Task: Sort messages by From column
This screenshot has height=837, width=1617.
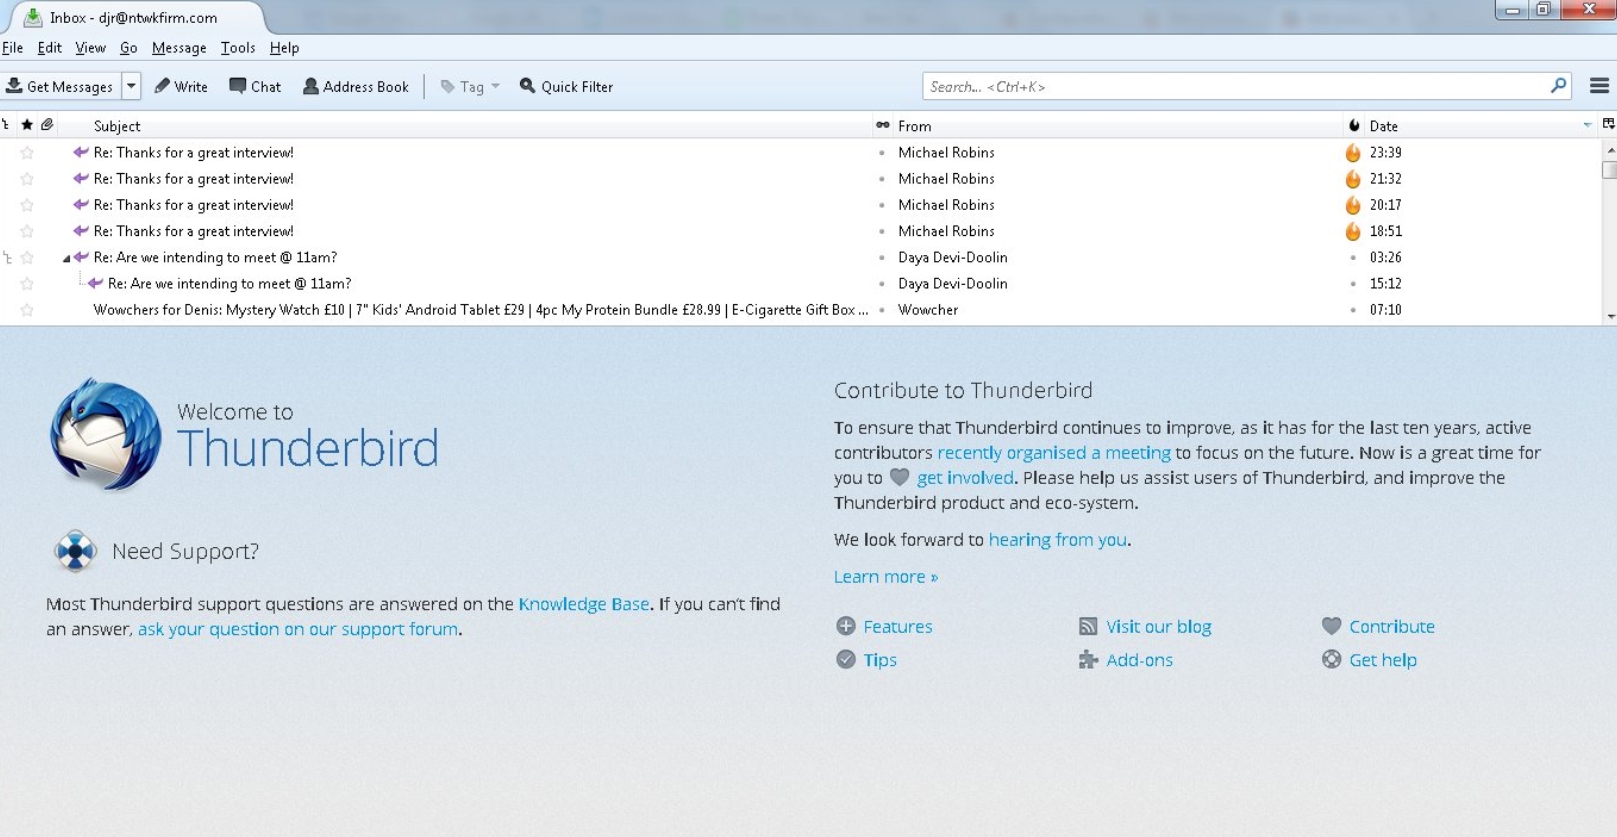Action: point(1117,126)
